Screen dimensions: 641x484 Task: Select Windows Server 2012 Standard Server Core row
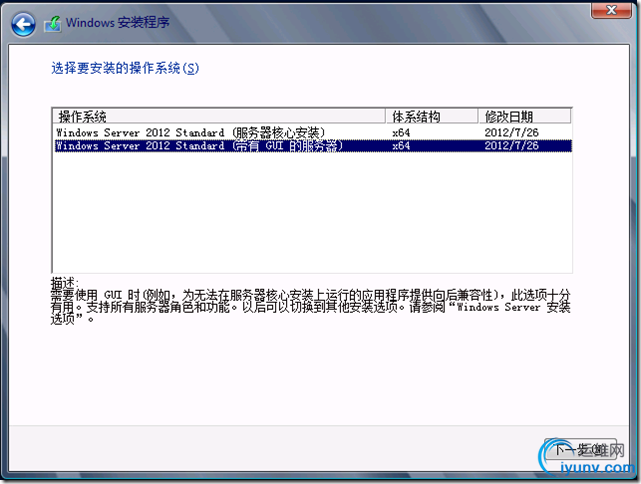coord(313,132)
